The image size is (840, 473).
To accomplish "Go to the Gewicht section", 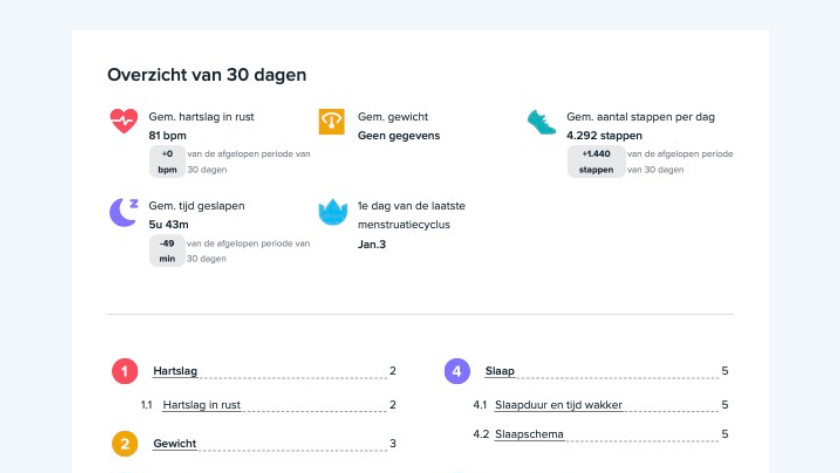I will point(174,443).
